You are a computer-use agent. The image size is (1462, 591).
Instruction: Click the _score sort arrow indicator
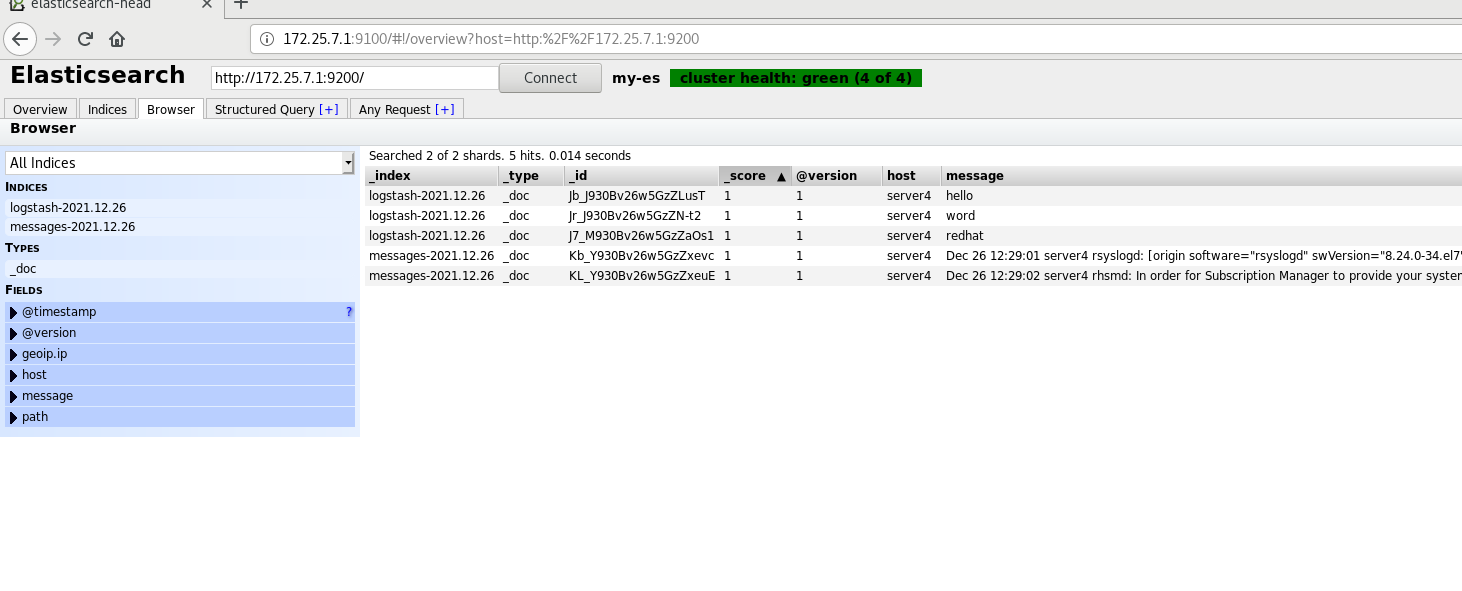pyautogui.click(x=781, y=176)
